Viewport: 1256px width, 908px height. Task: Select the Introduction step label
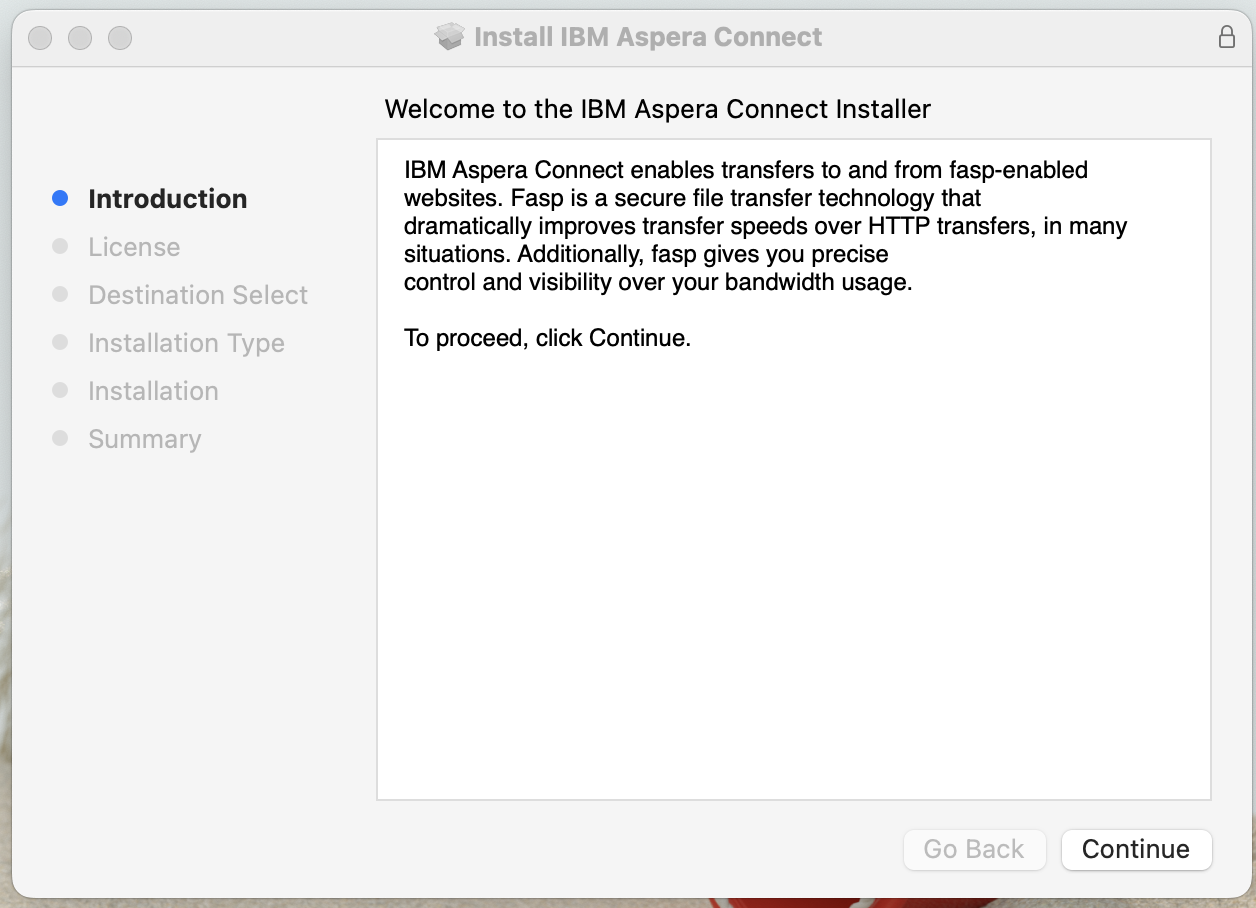click(x=167, y=199)
